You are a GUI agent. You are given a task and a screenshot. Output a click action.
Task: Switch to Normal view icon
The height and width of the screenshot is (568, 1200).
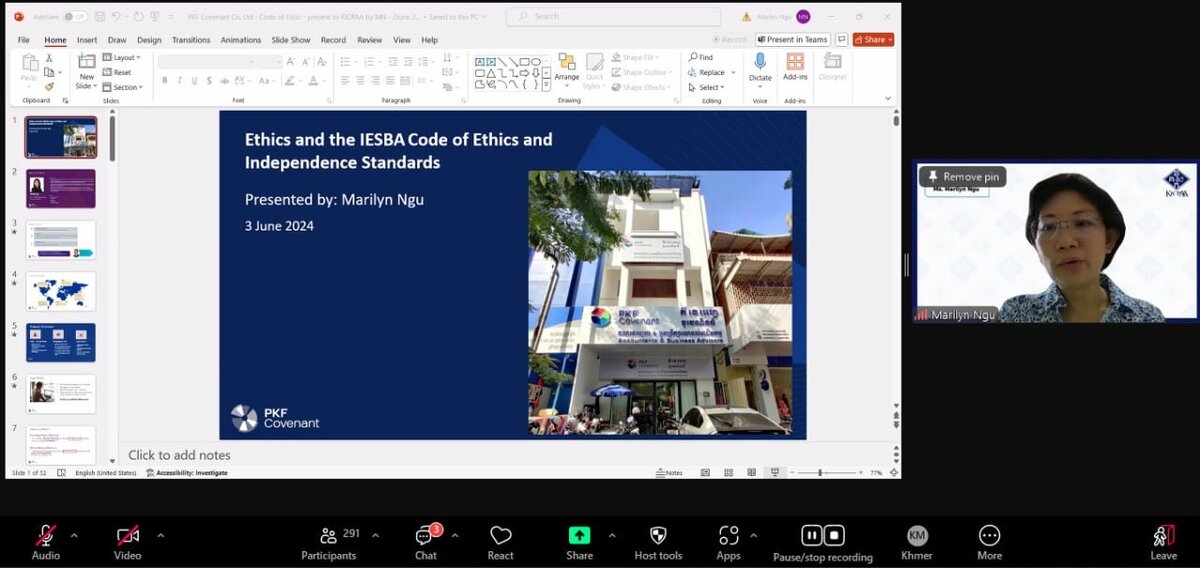(705, 472)
